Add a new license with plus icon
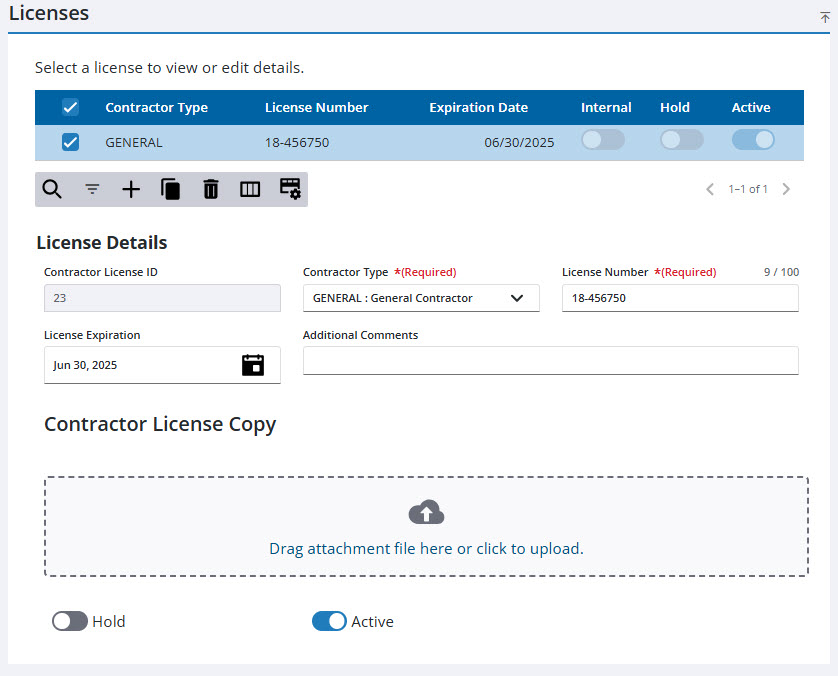 click(x=131, y=189)
